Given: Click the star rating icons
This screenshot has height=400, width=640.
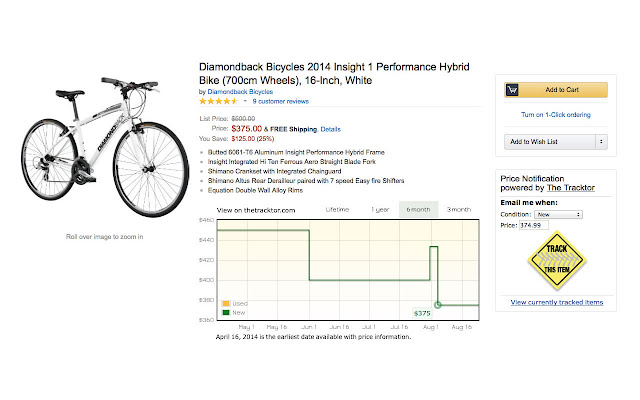Looking at the screenshot, I should 218,101.
